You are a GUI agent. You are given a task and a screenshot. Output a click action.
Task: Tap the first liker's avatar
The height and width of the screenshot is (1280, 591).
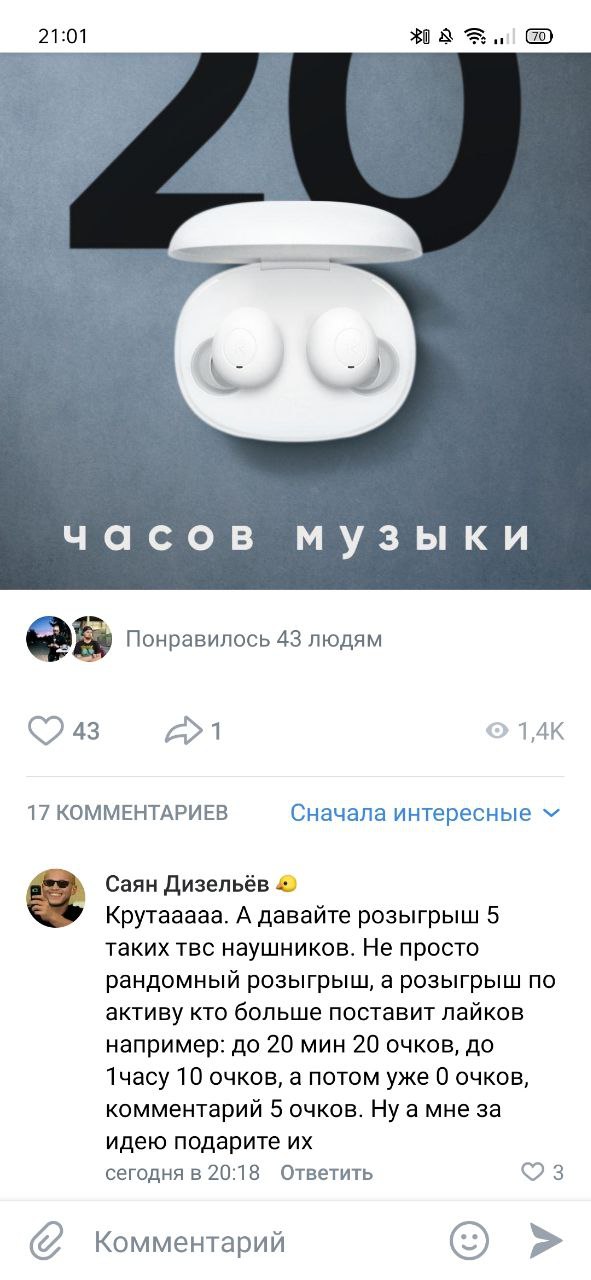coord(47,639)
